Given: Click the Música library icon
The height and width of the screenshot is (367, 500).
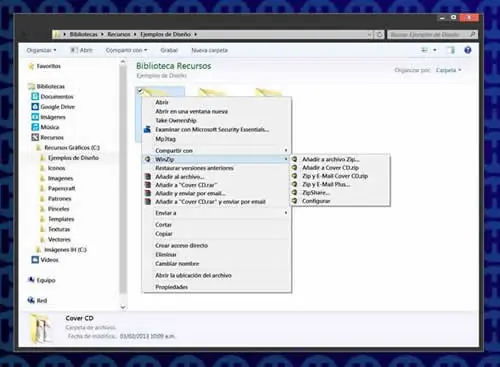Looking at the screenshot, I should [x=35, y=127].
